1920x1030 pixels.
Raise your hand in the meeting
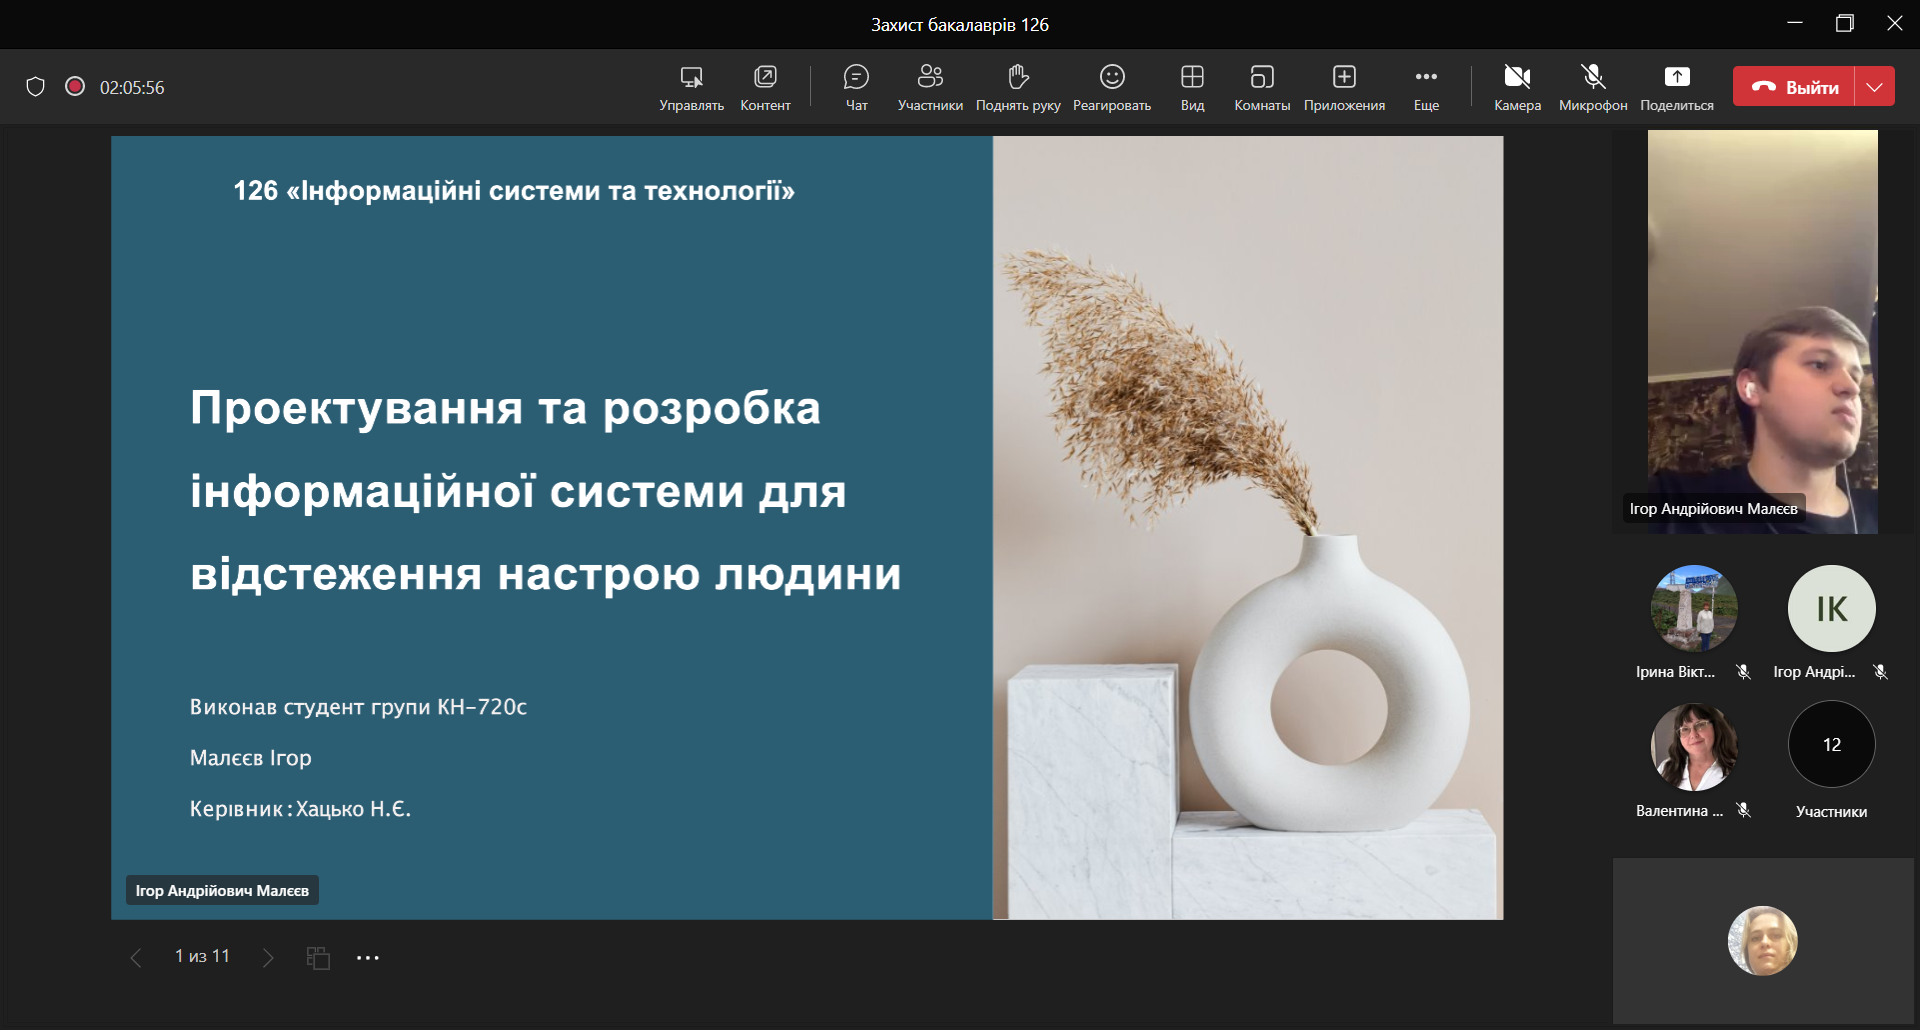[1017, 87]
